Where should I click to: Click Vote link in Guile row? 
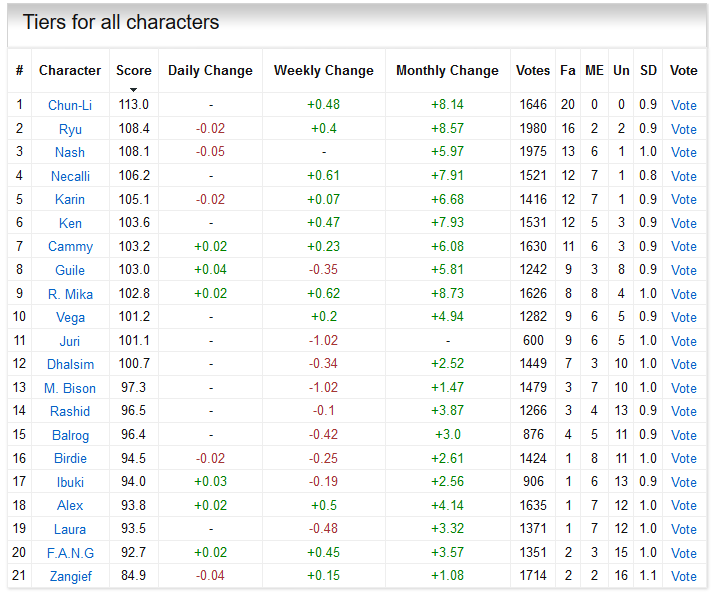pos(684,270)
